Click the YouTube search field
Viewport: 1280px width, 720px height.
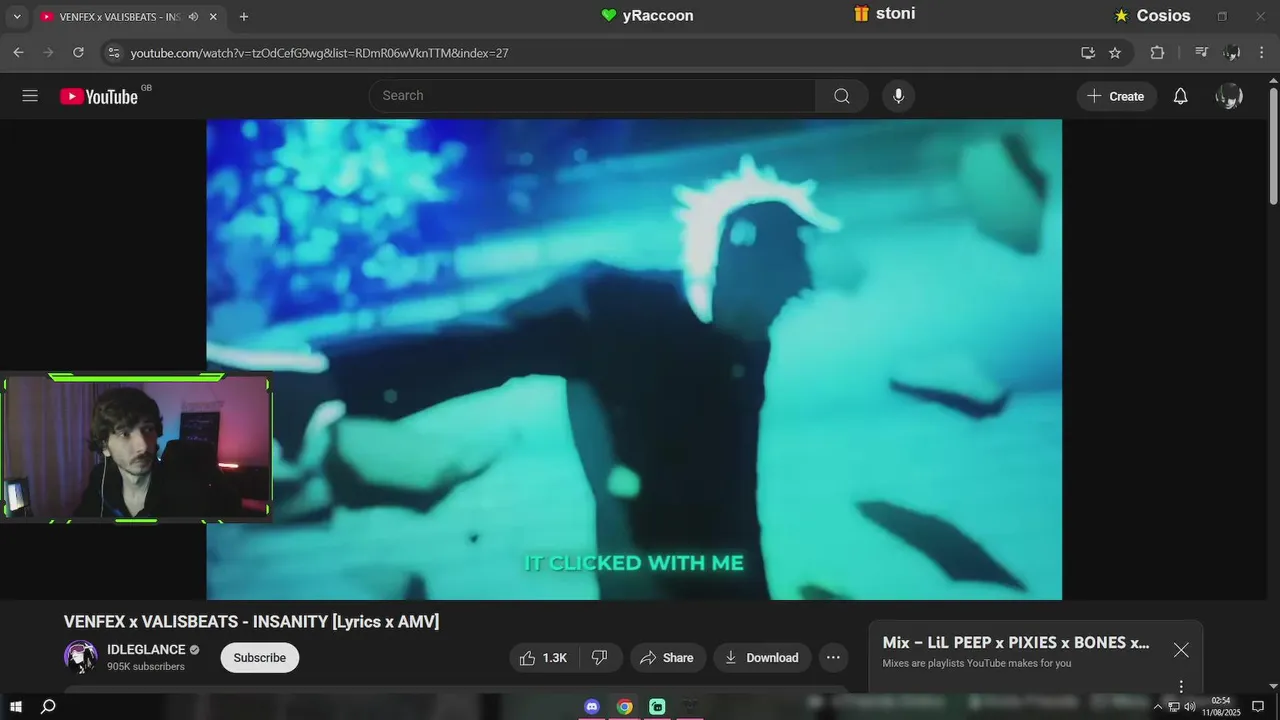(592, 96)
